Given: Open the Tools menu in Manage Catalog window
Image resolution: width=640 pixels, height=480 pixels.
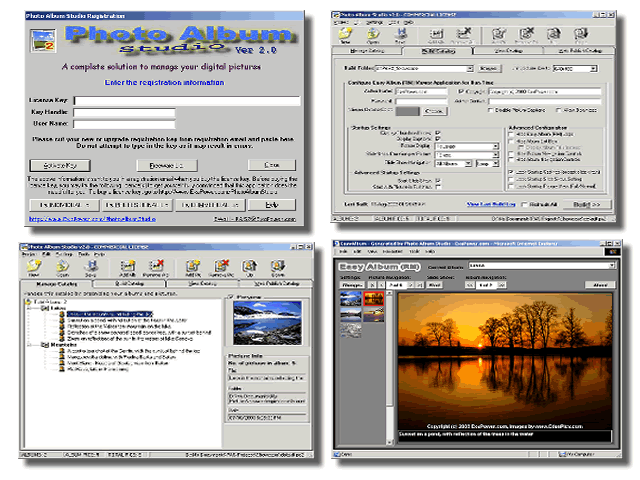Looking at the screenshot, I should pos(84,254).
